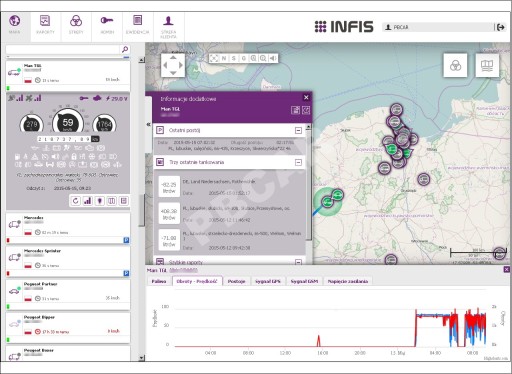The height and width of the screenshot is (374, 512).
Task: Click the report icon in the info panel header
Action: point(295,110)
